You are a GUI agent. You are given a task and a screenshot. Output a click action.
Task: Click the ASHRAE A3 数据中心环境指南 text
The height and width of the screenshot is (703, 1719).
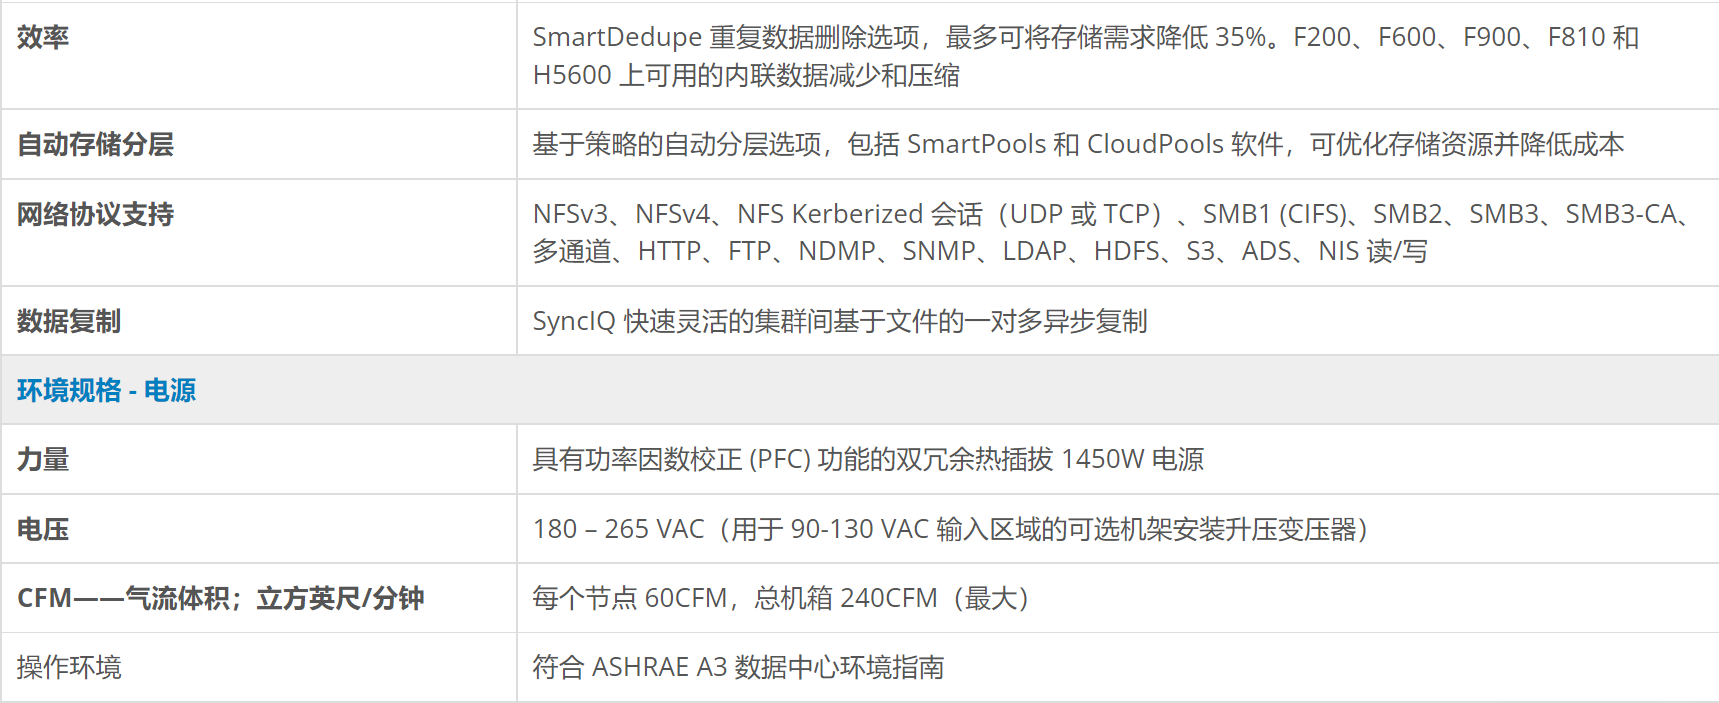pos(738,667)
